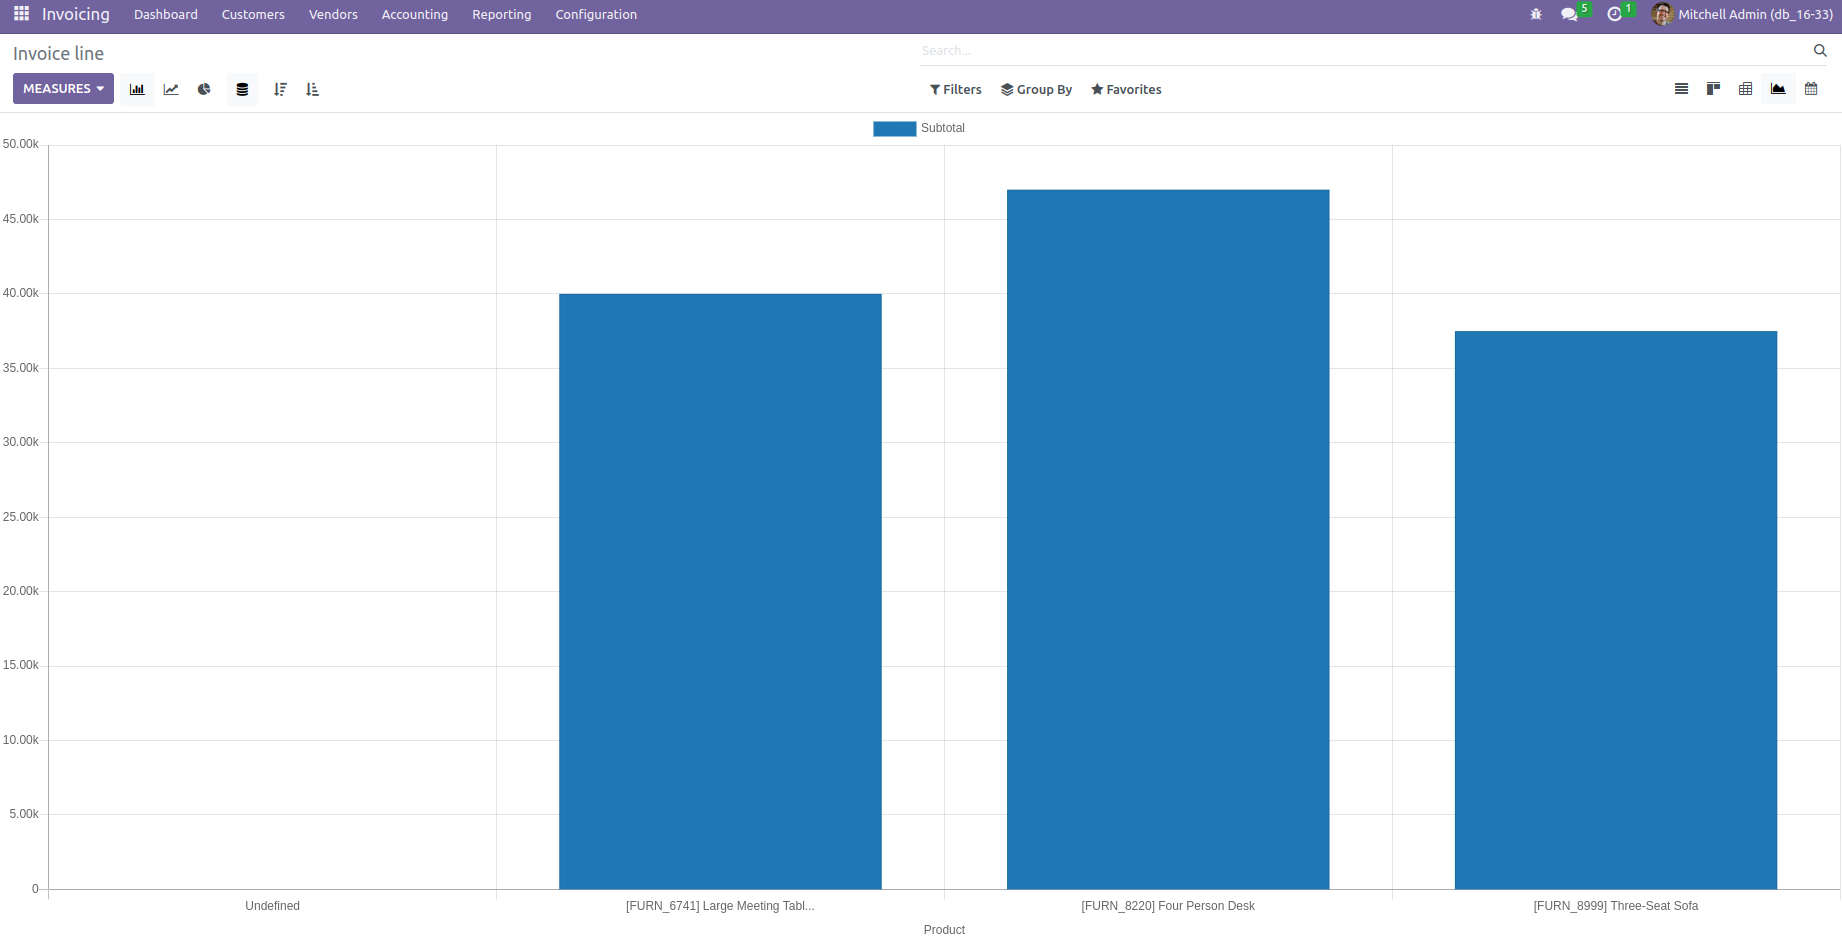Select the graph view icon
The height and width of the screenshot is (937, 1842).
point(1778,89)
